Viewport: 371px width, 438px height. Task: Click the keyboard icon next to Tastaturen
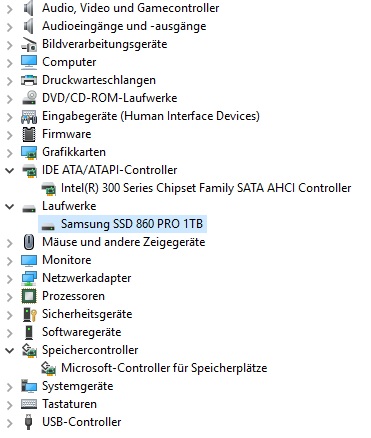click(29, 404)
